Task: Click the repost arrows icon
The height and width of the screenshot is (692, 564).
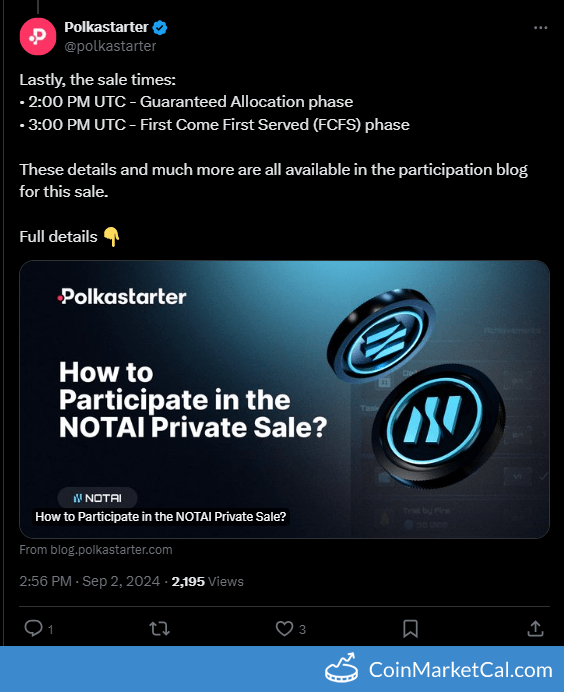Action: pos(159,628)
